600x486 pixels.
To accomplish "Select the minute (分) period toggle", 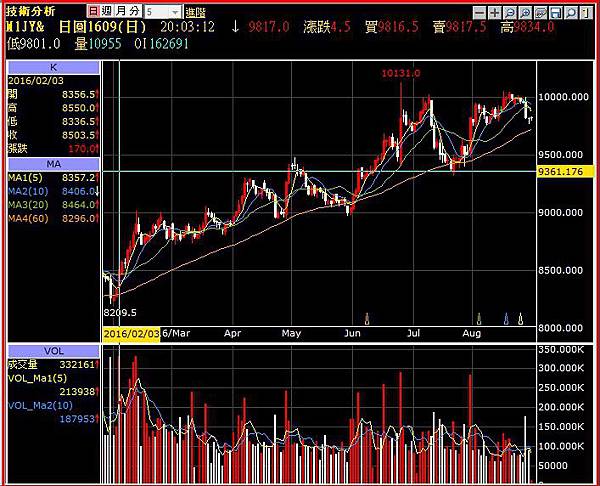I will pyautogui.click(x=134, y=11).
